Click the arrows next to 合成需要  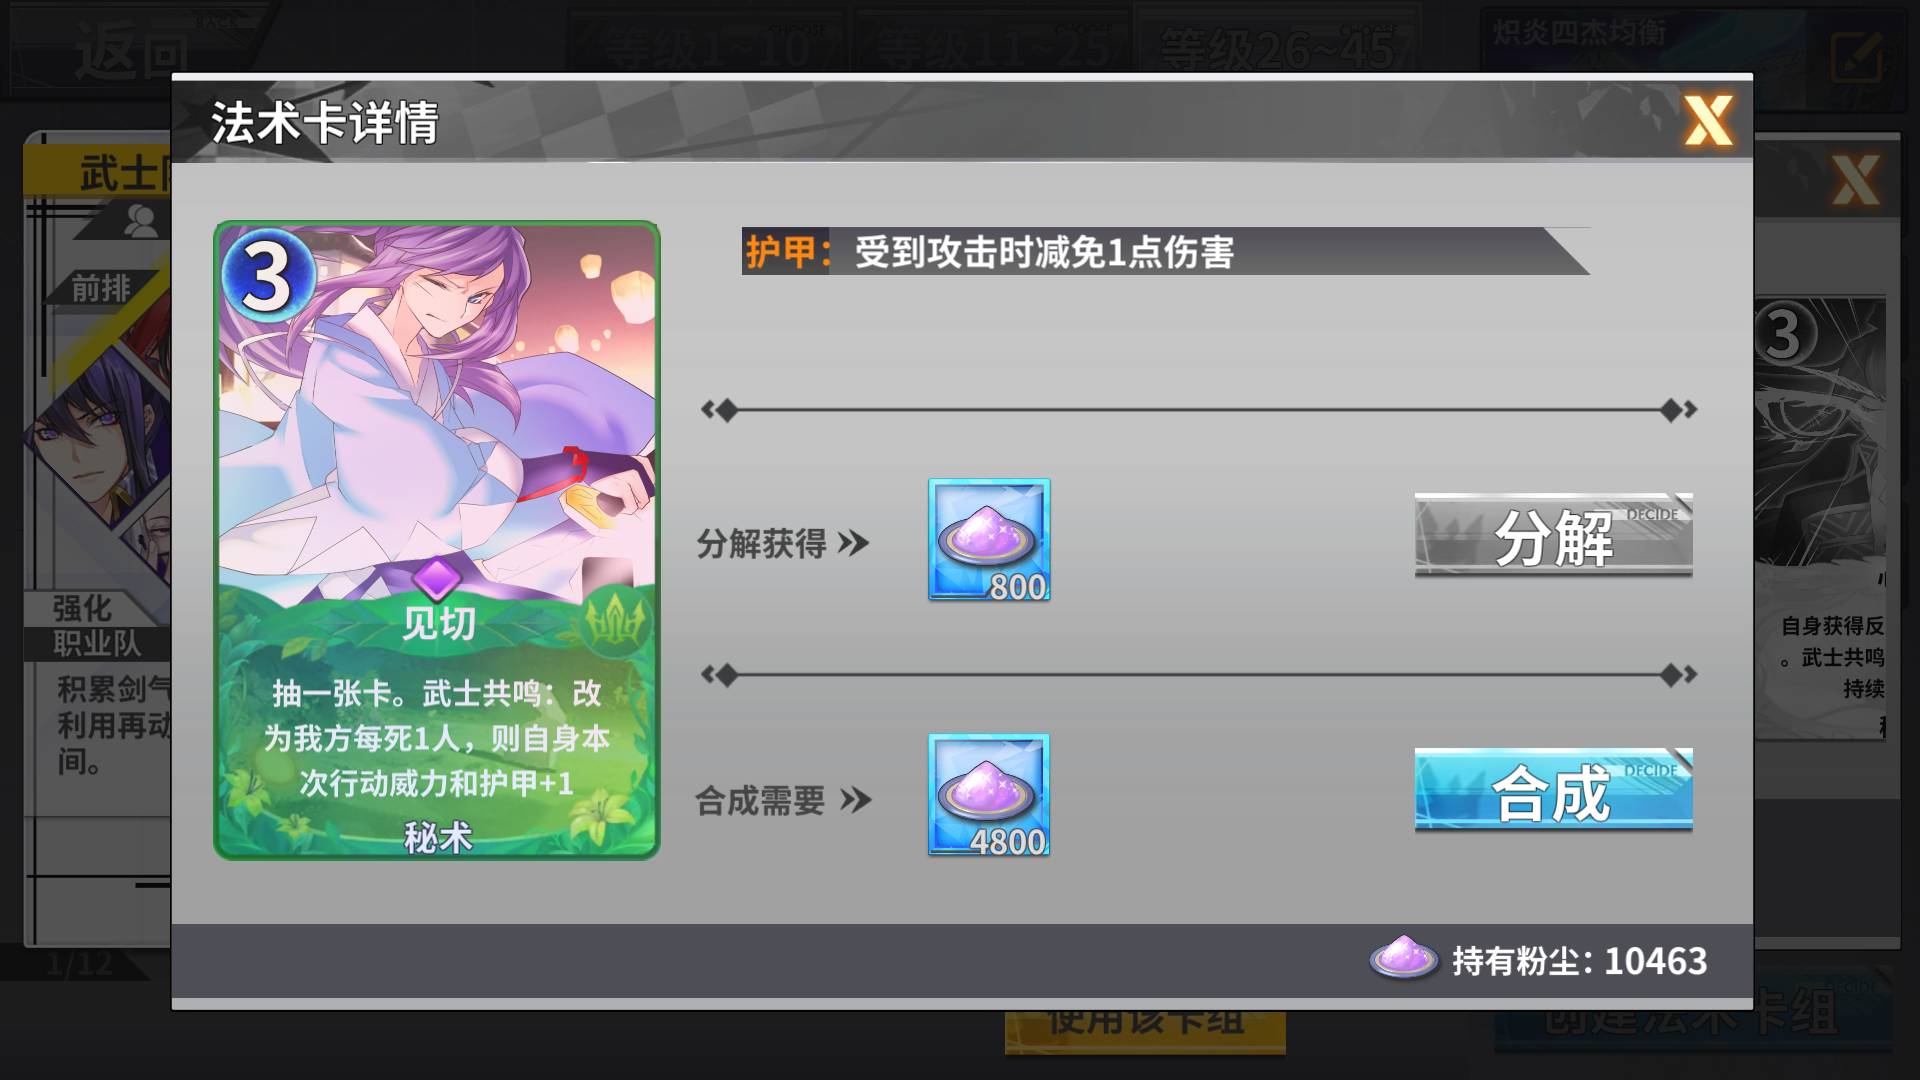pos(856,800)
